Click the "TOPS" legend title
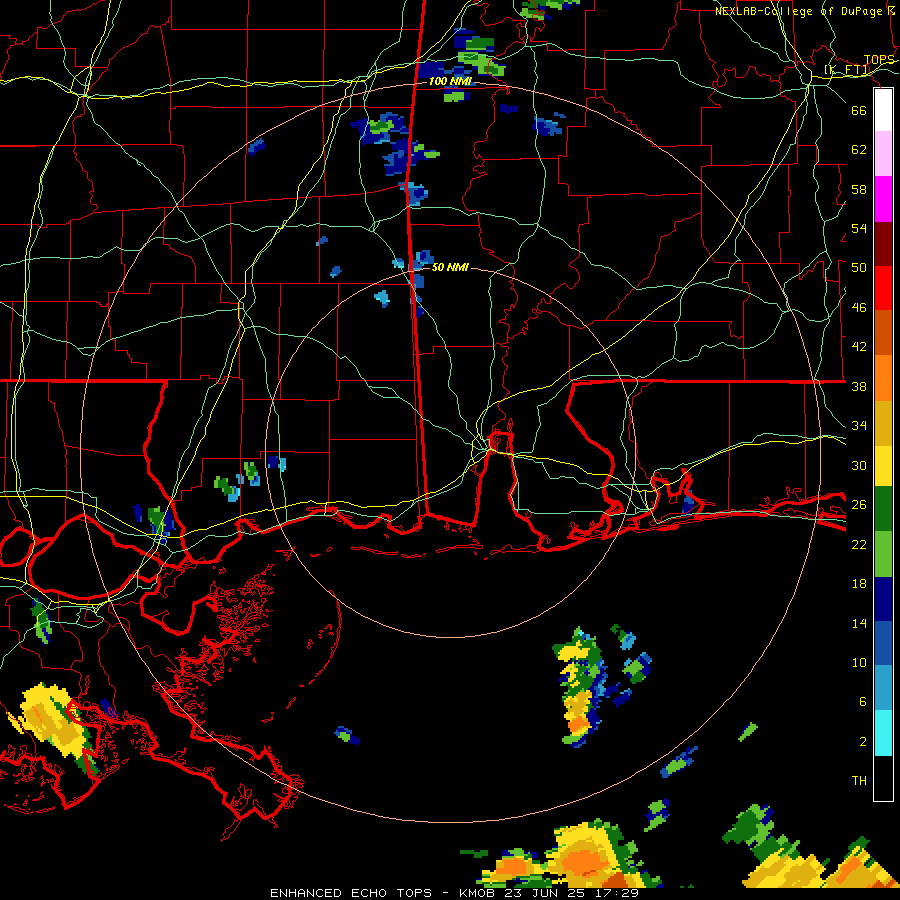 (879, 60)
